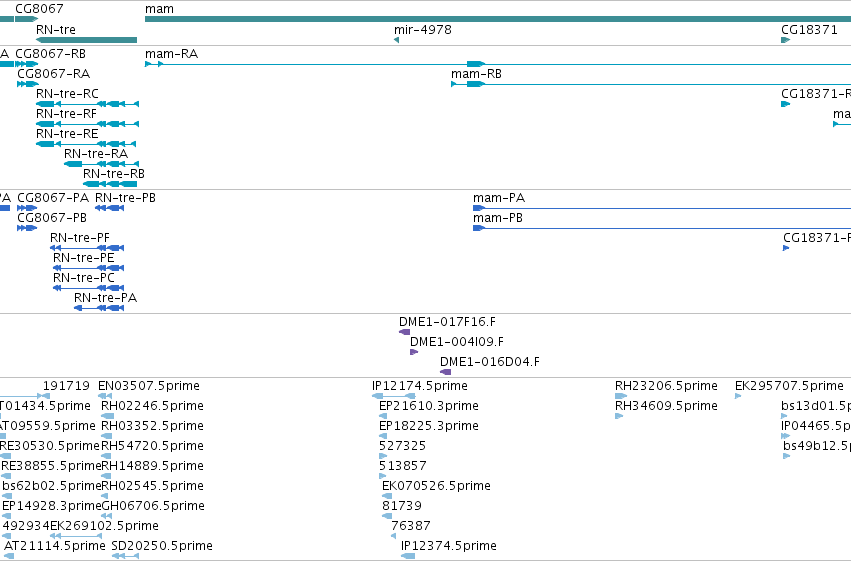Click protein RN-tre-PA
The image size is (851, 561).
106,298
